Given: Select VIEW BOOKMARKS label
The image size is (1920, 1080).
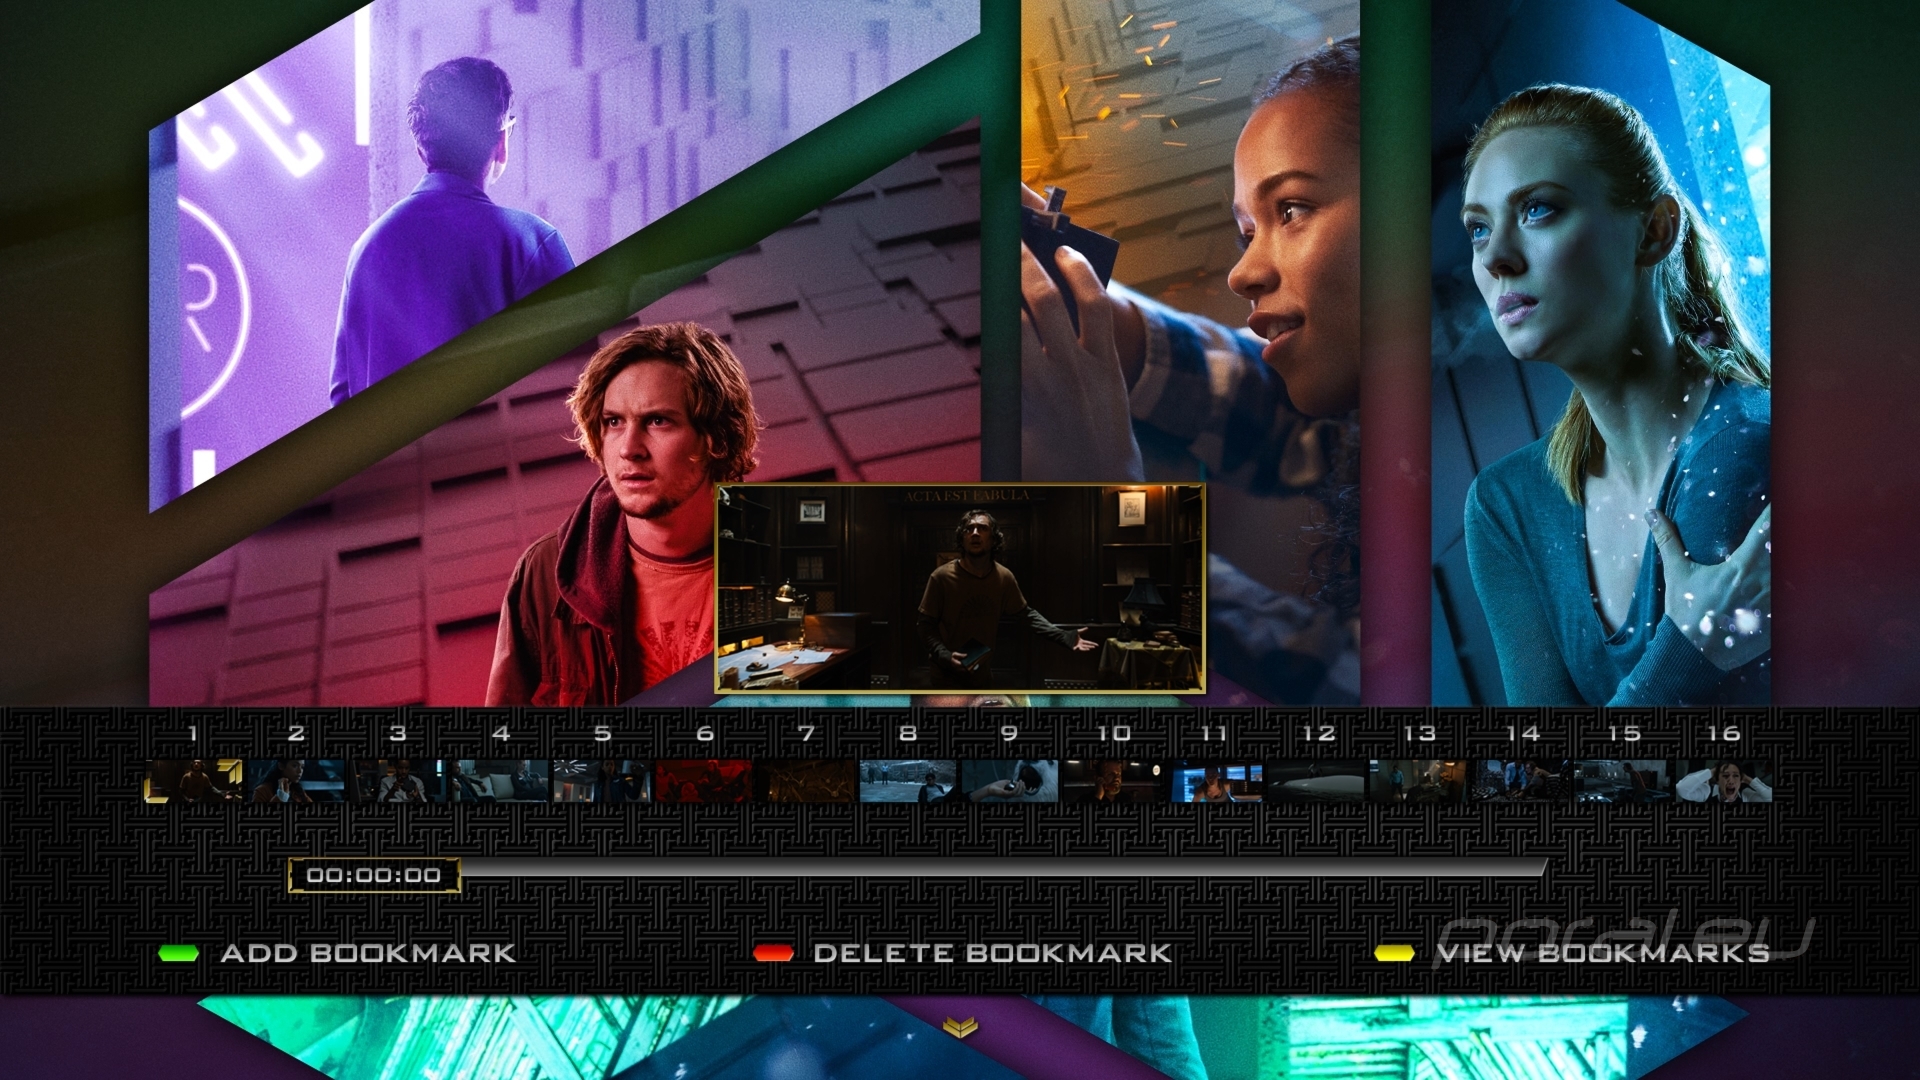Looking at the screenshot, I should point(1603,953).
